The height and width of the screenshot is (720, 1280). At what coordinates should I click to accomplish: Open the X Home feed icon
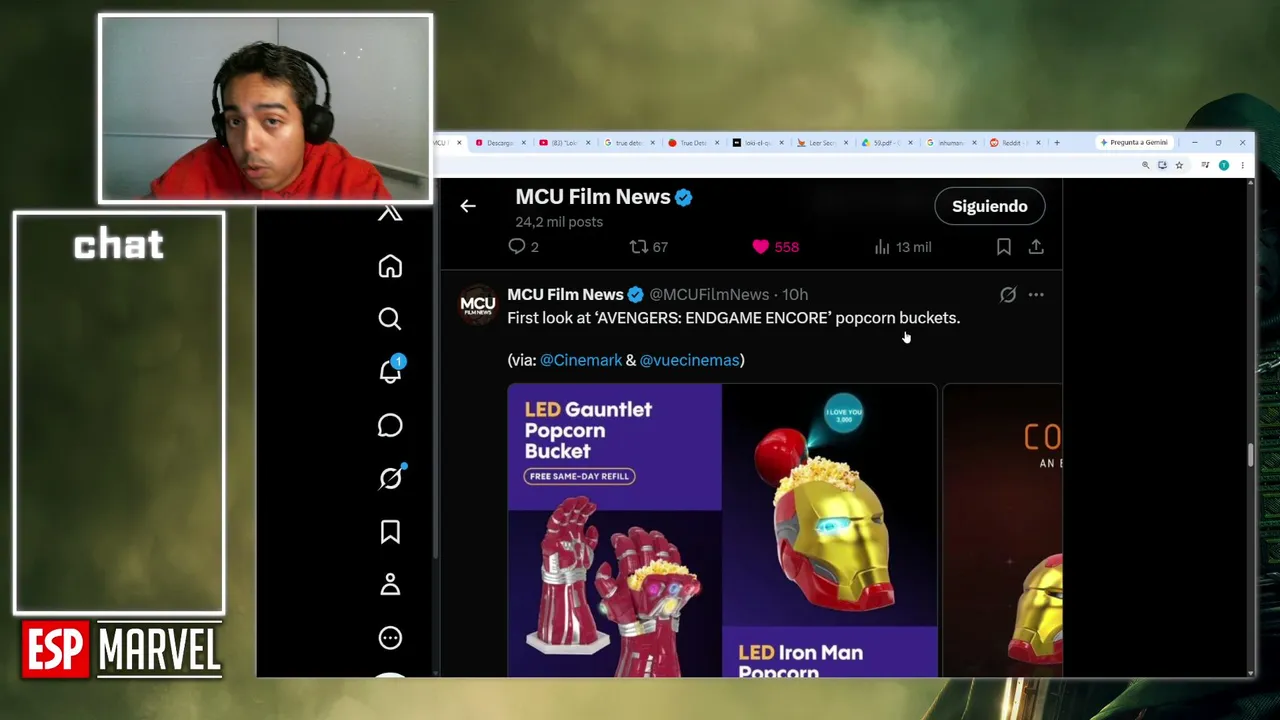point(390,266)
